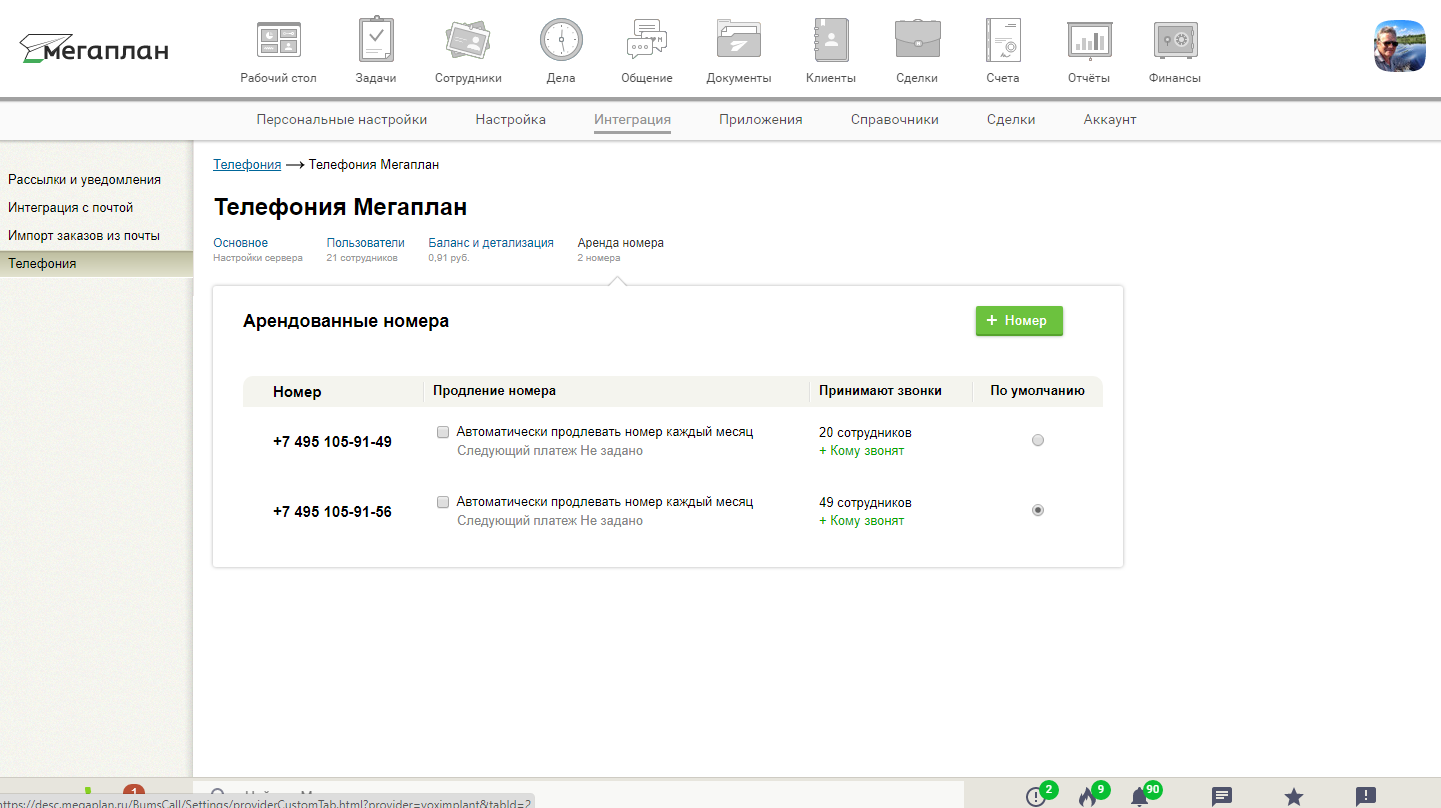This screenshot has height=808, width=1441.
Task: Click the 20 сотрудников text
Action: [865, 433]
